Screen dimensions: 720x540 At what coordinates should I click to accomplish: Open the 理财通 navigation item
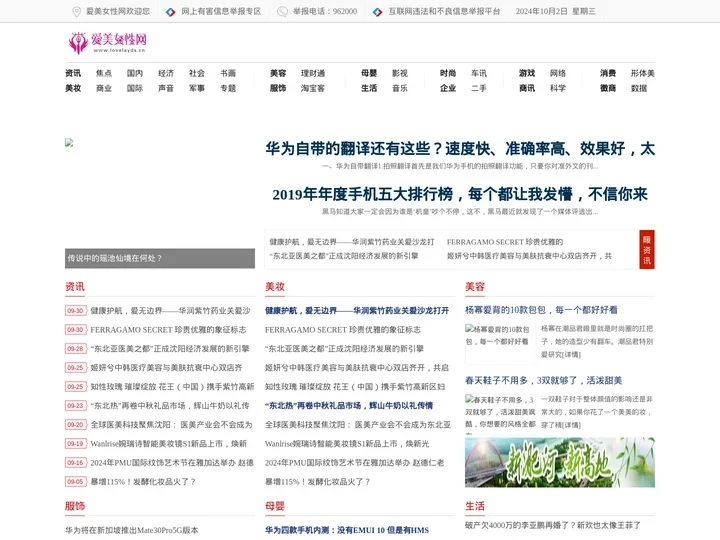coord(313,73)
